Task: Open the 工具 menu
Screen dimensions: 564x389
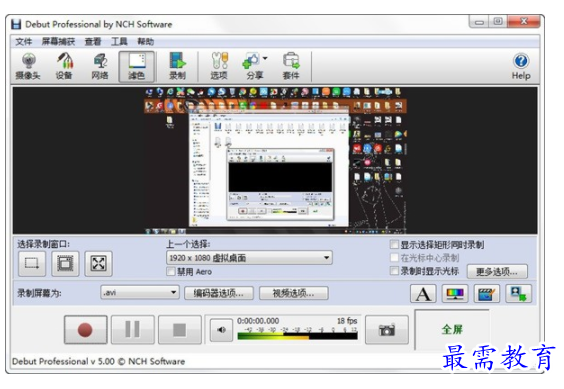Action: point(119,42)
